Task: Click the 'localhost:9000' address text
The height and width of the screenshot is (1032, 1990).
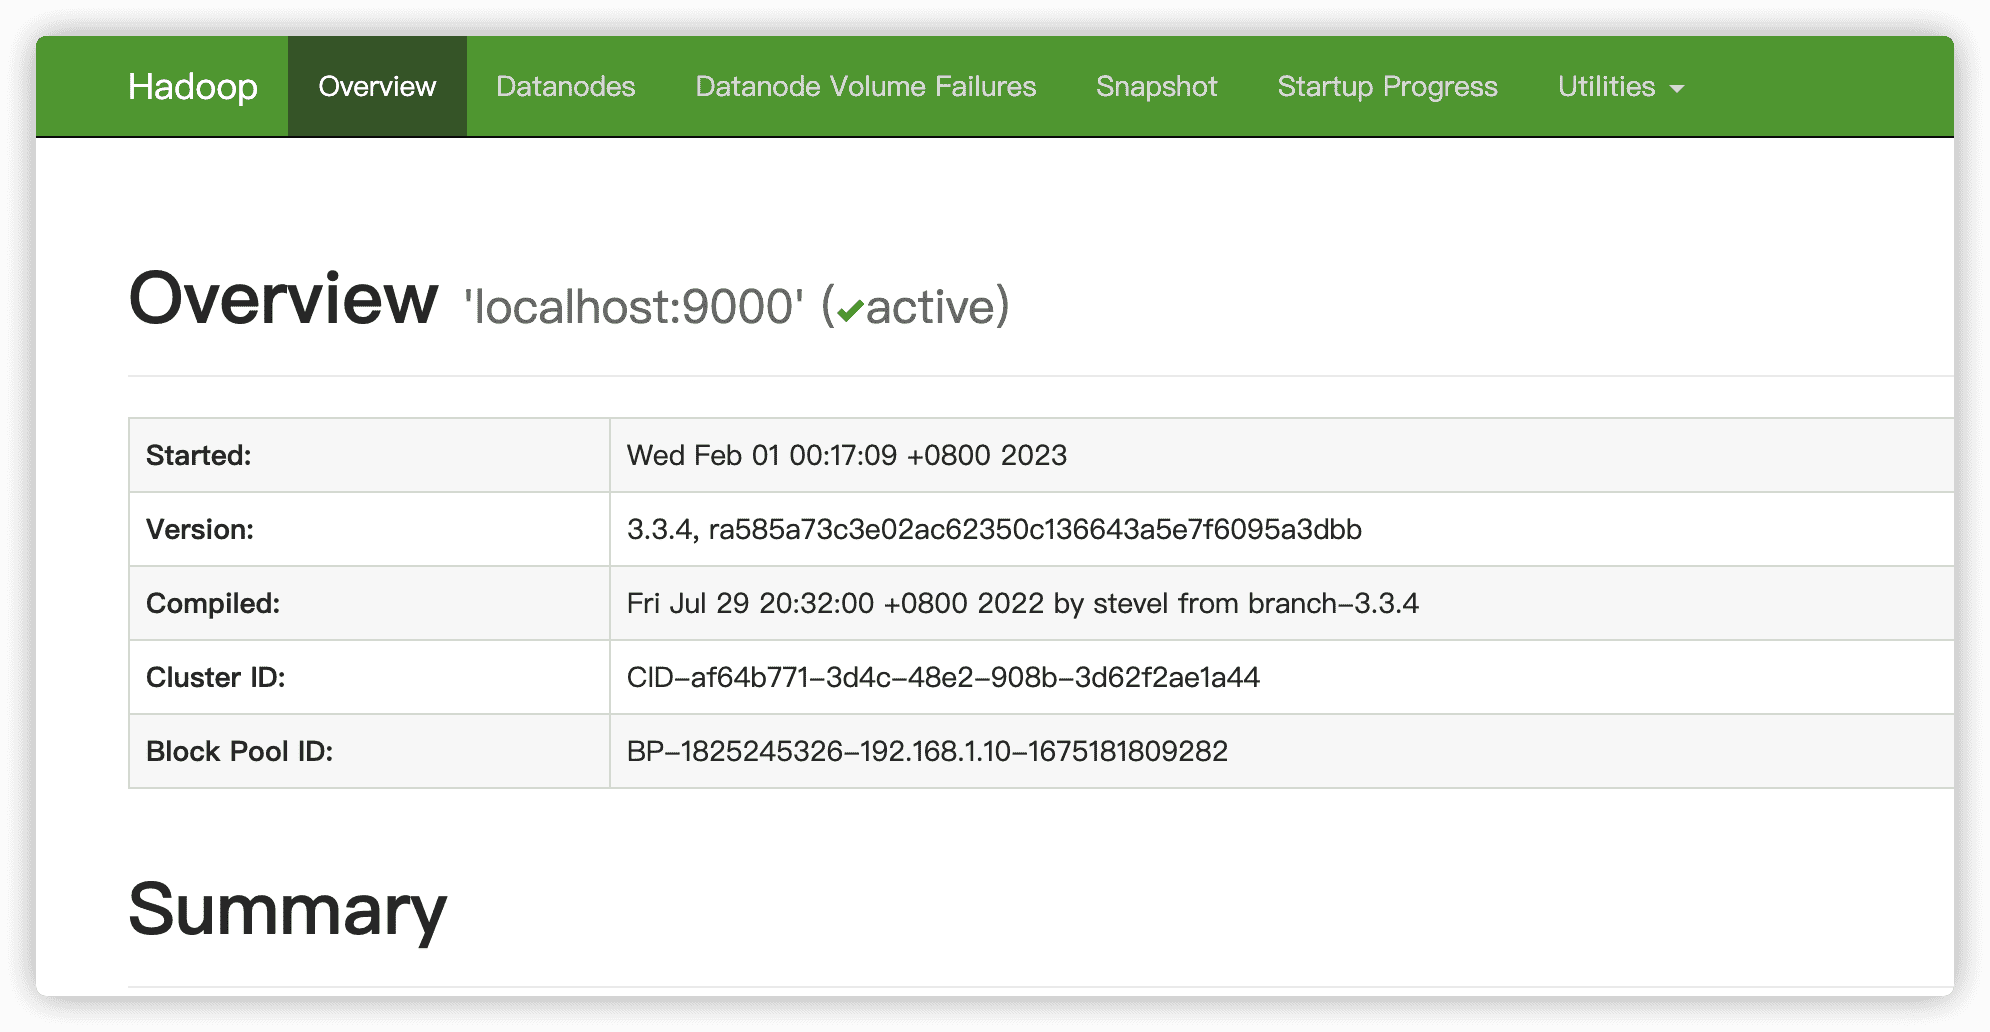Action: 633,306
